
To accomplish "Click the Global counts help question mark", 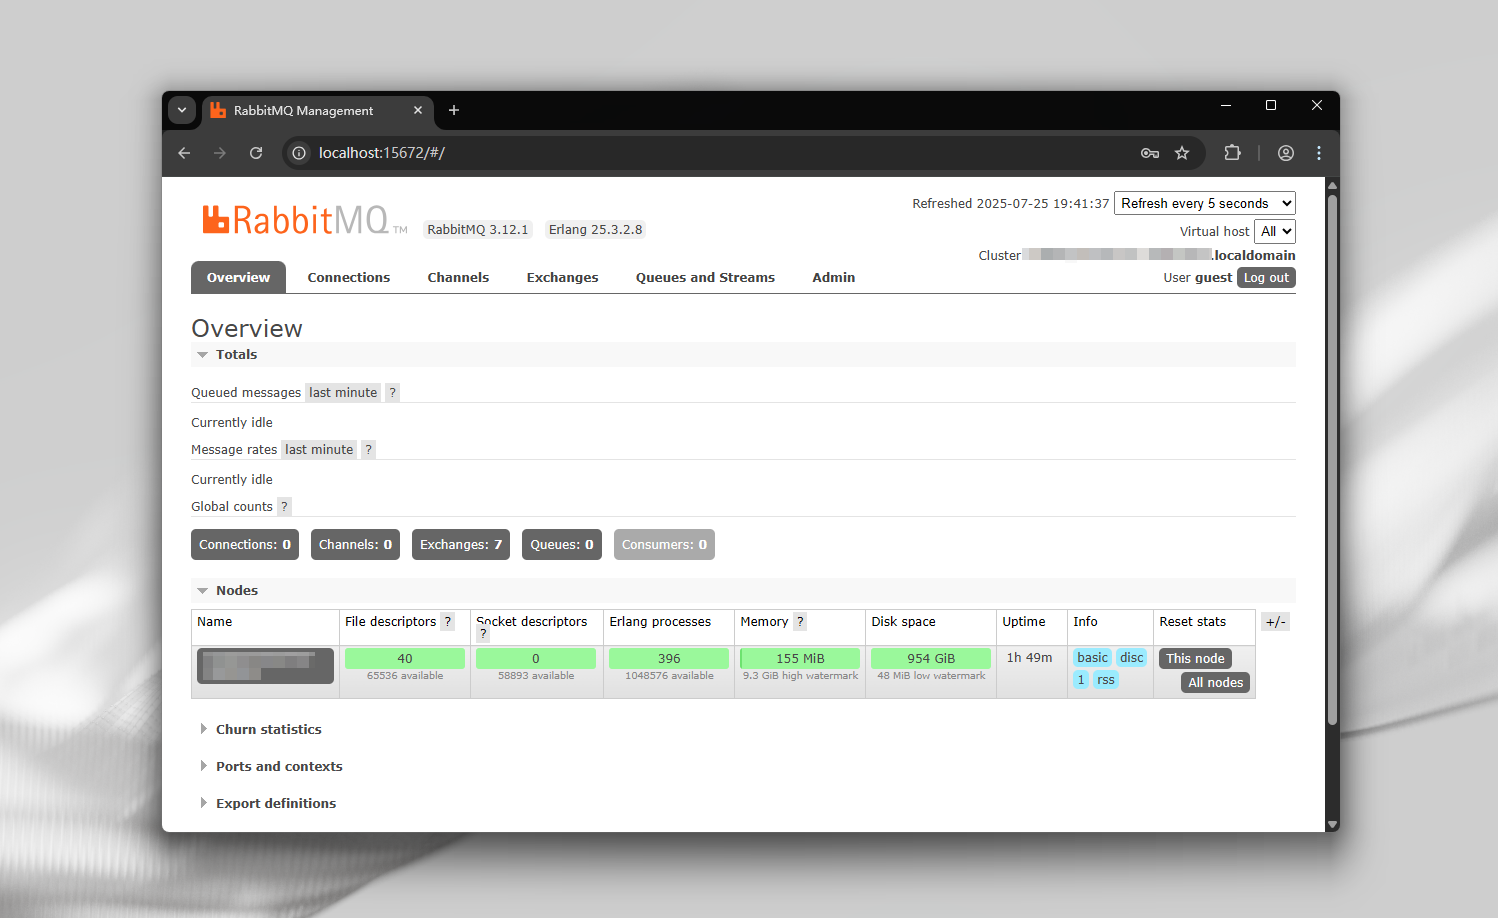I will tap(284, 507).
